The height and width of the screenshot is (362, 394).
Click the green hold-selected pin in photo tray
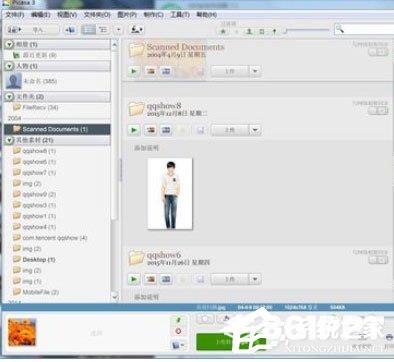pyautogui.click(x=178, y=320)
